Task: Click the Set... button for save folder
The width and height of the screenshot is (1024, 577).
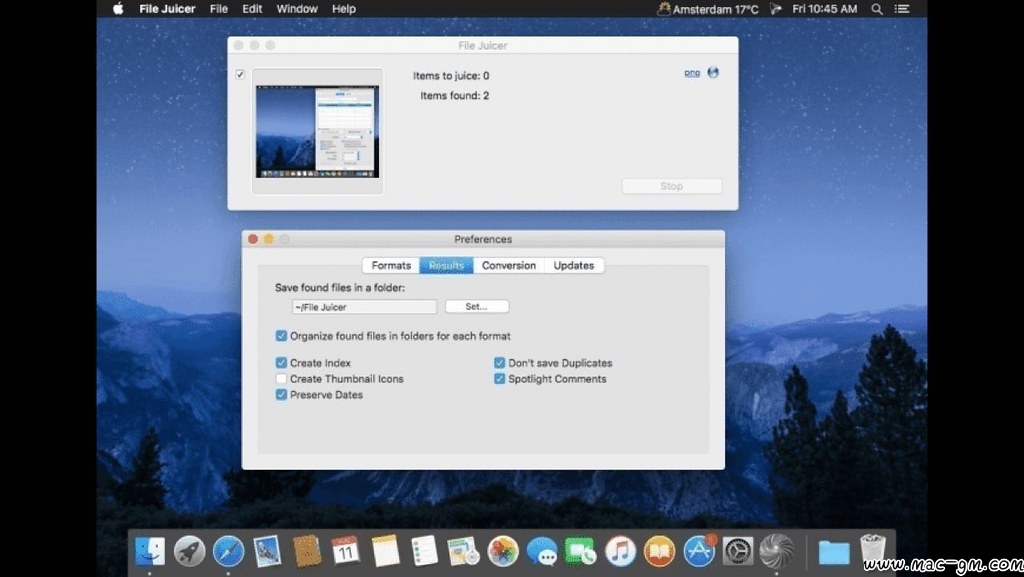Action: [x=477, y=306]
